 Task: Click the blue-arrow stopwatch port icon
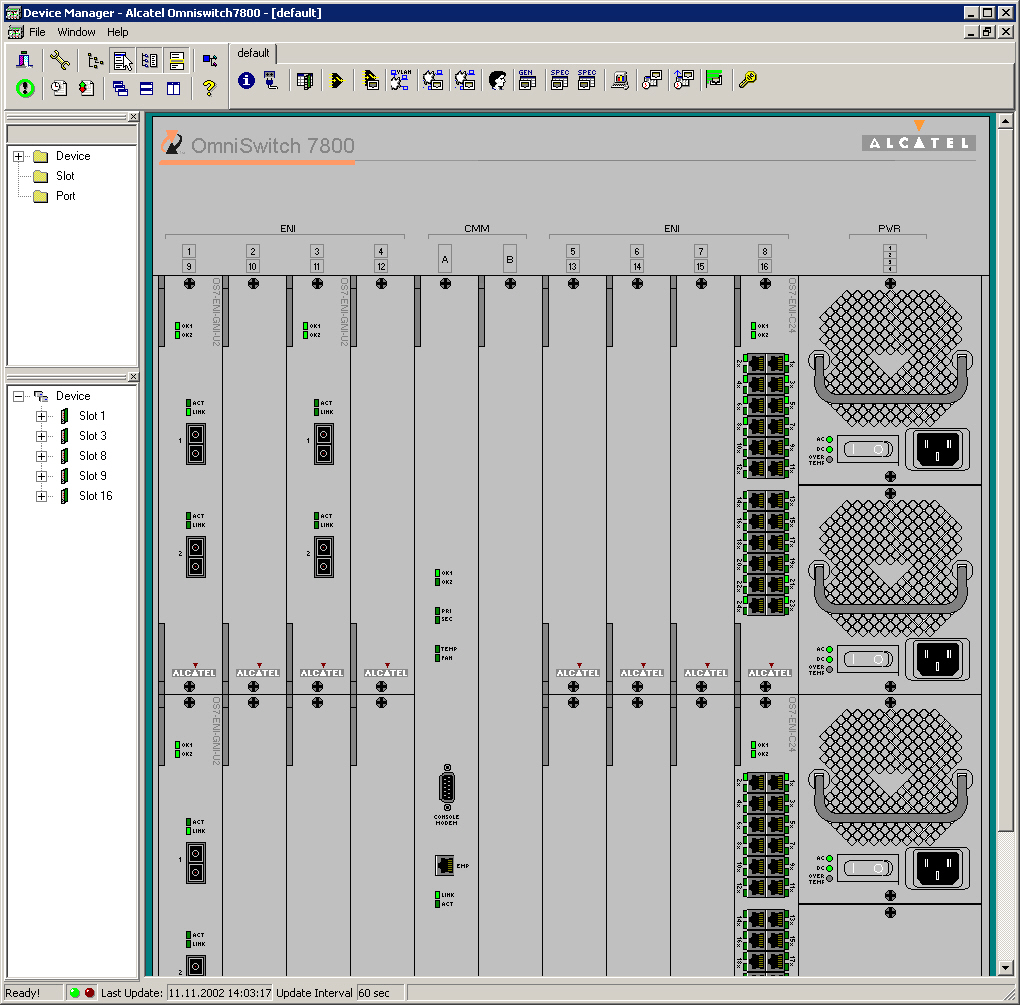pos(684,79)
